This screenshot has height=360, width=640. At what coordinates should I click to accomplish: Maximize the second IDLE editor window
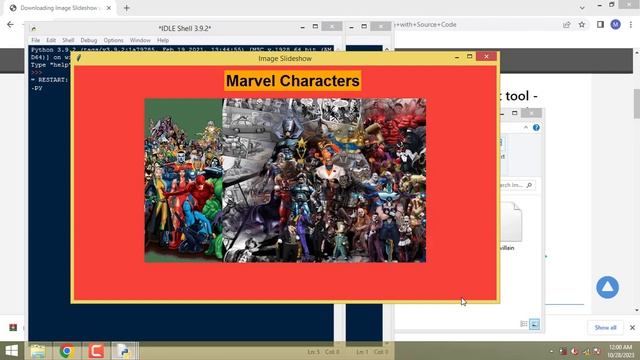coord(364,27)
